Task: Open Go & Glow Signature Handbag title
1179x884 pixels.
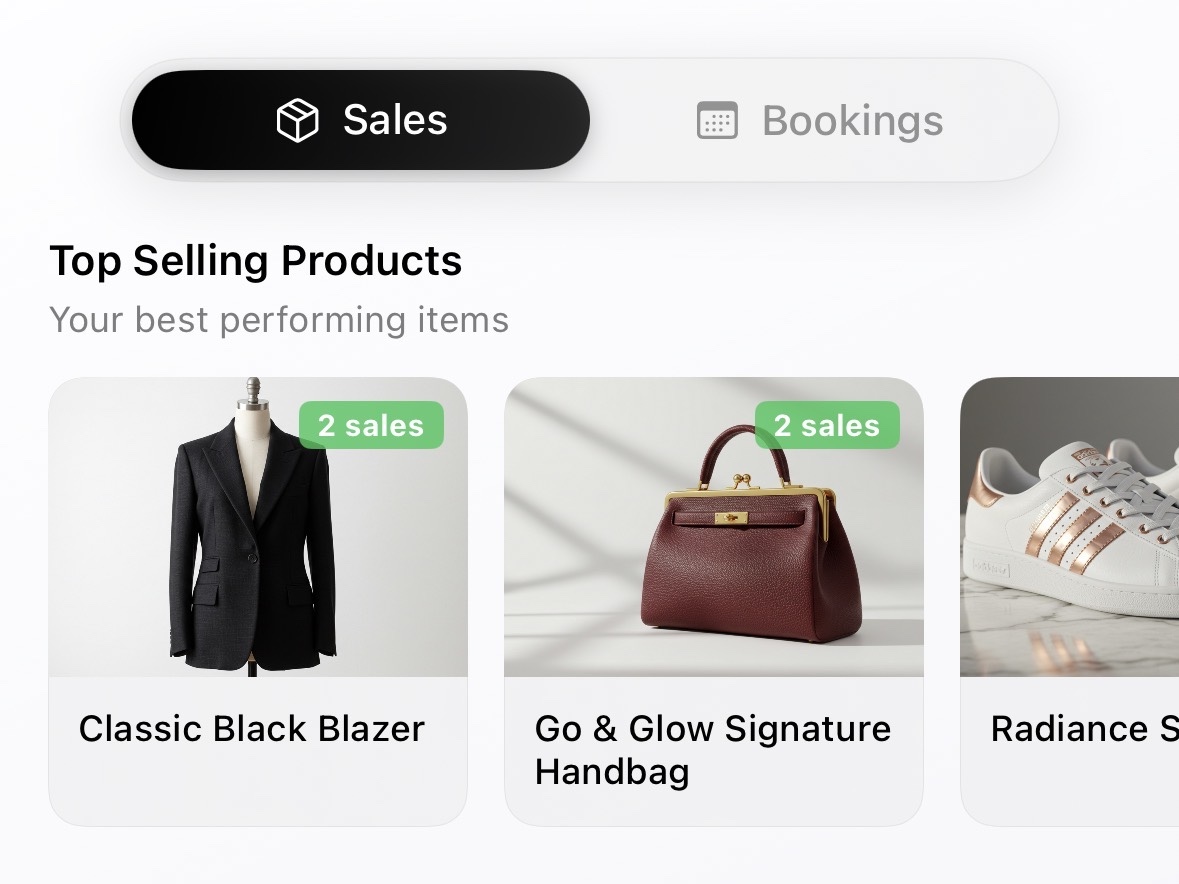Action: pyautogui.click(x=712, y=749)
